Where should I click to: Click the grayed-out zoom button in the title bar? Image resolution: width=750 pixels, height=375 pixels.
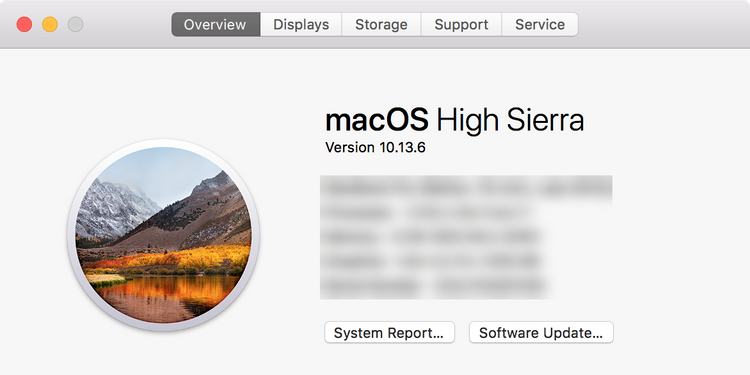click(x=75, y=24)
